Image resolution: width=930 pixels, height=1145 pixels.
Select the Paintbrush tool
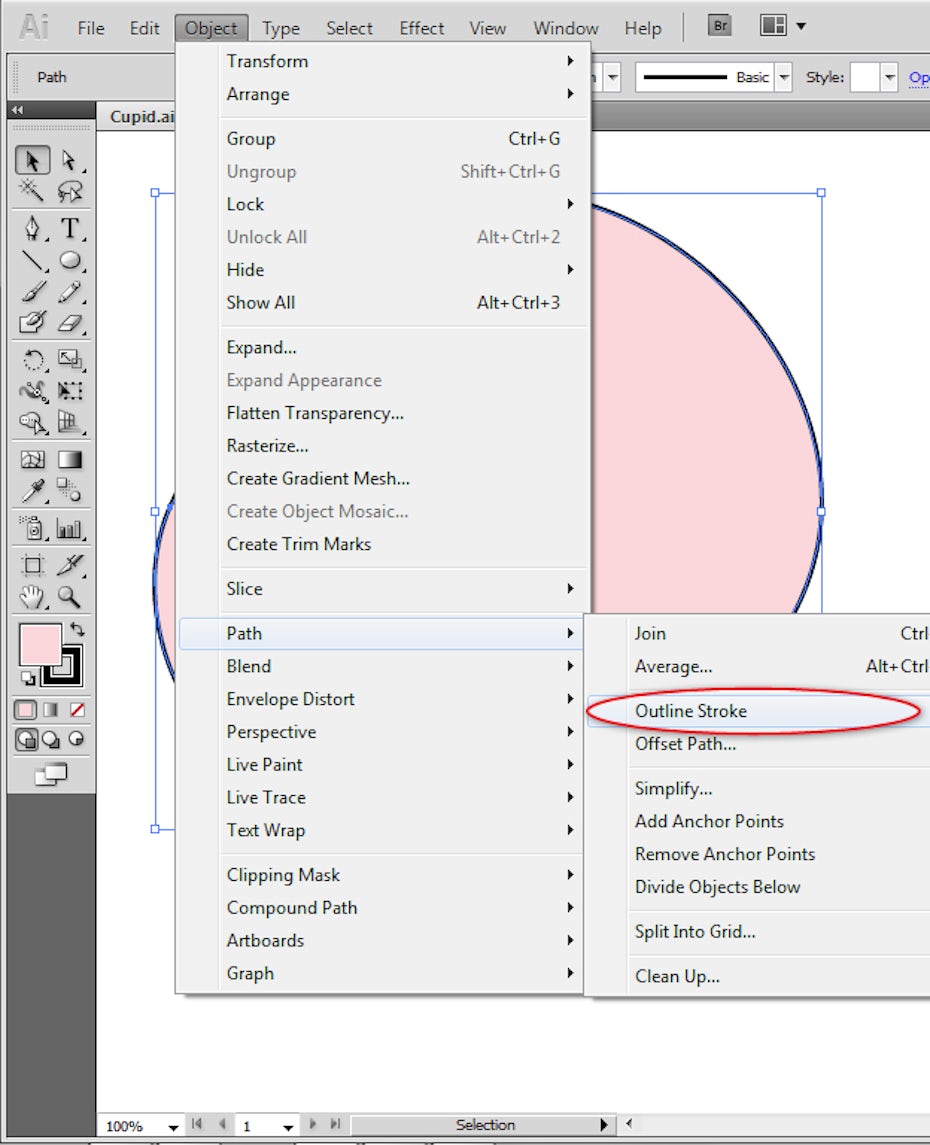pyautogui.click(x=32, y=292)
